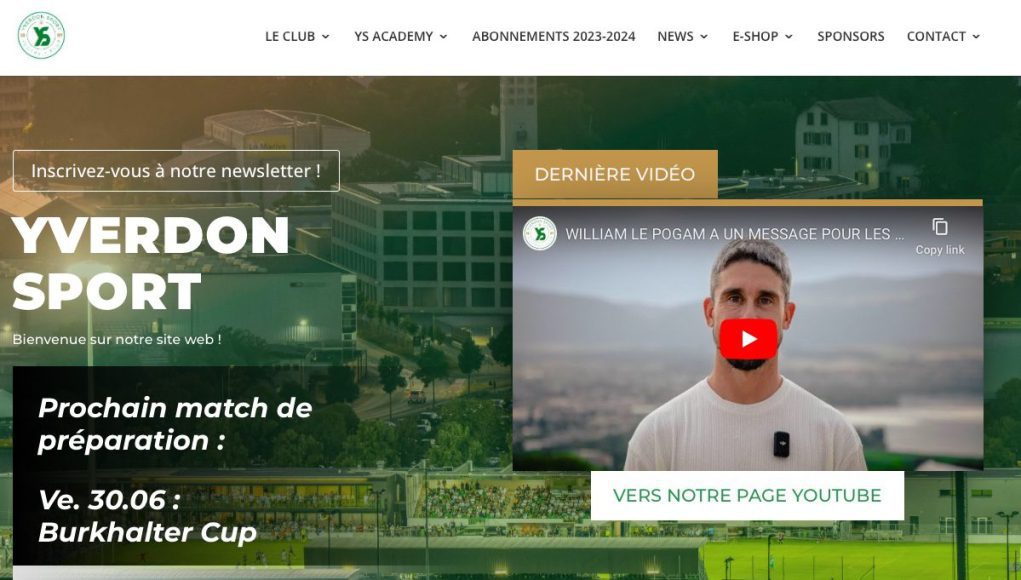Image resolution: width=1021 pixels, height=580 pixels.
Task: Open the video title link text
Action: (734, 234)
